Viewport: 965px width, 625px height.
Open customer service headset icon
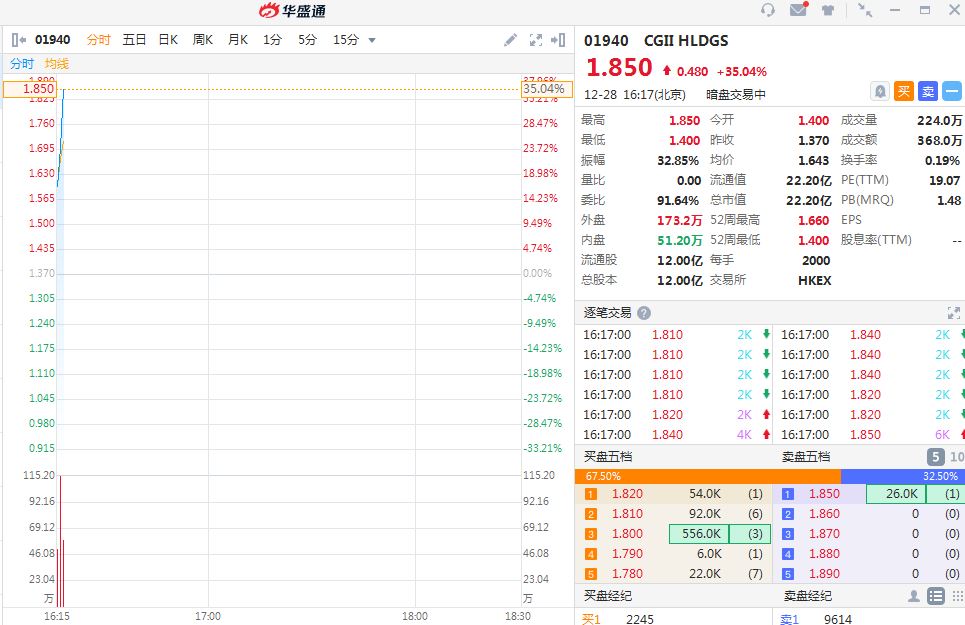[768, 10]
